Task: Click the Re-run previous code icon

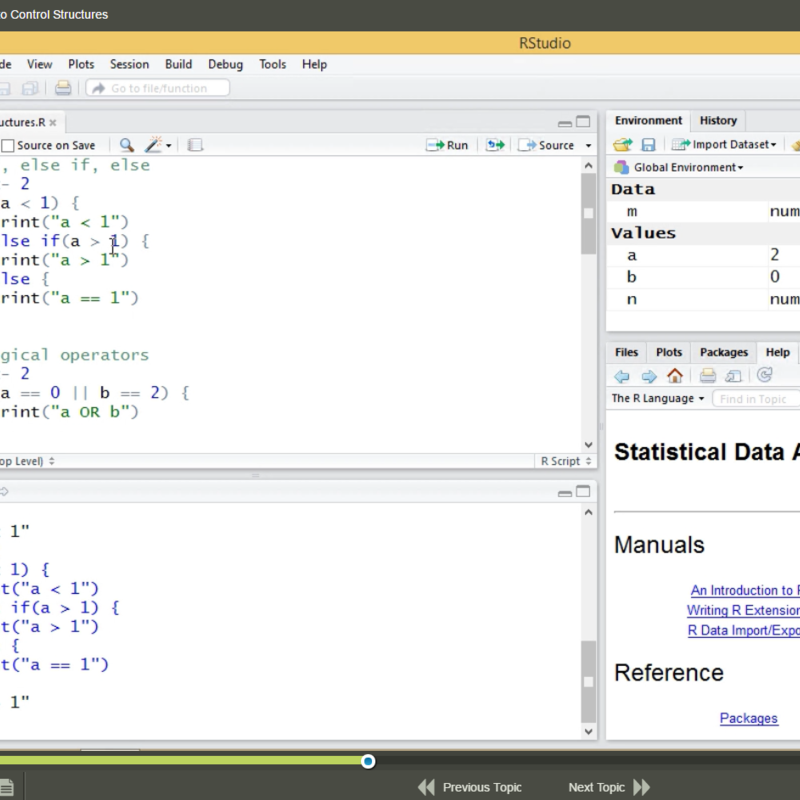Action: (x=494, y=145)
